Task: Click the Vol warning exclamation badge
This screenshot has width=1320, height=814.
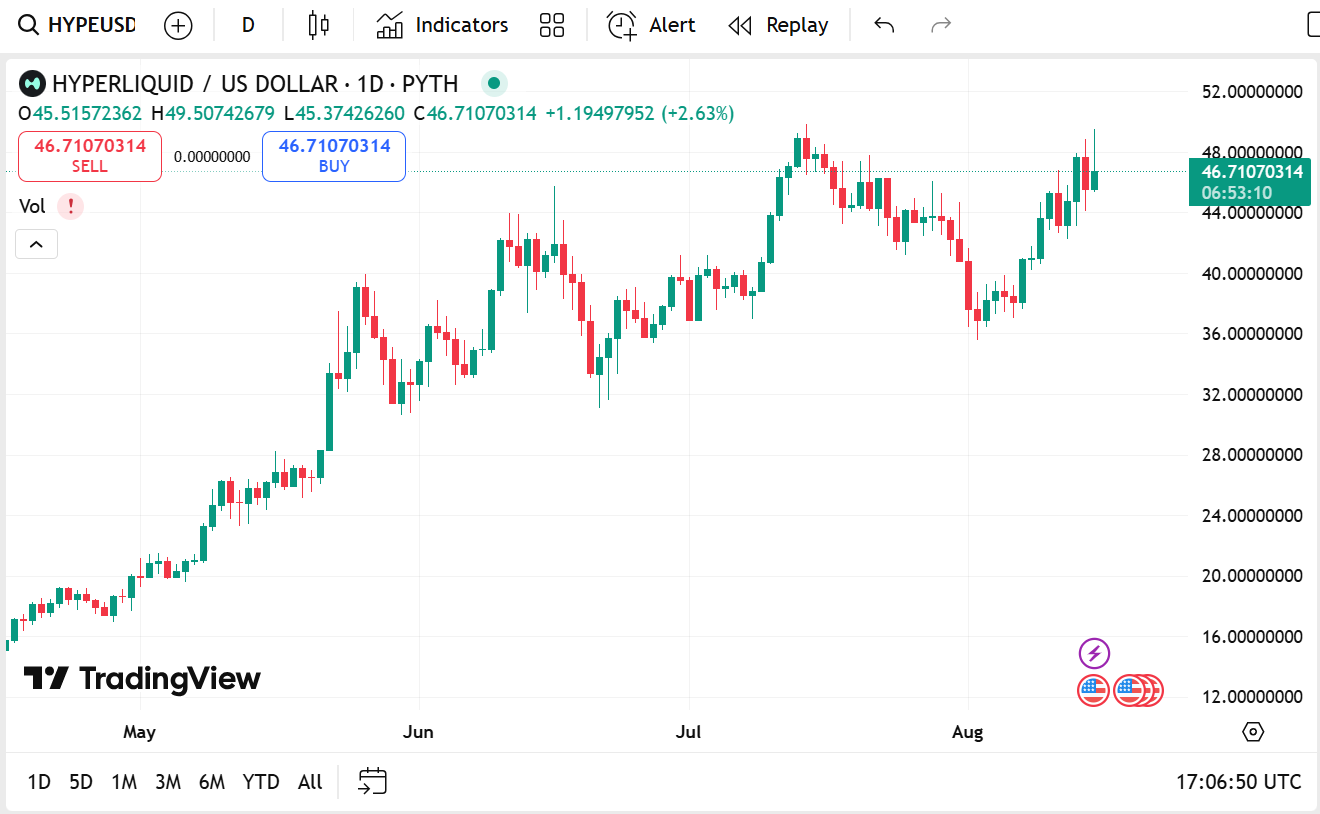Action: [x=70, y=206]
